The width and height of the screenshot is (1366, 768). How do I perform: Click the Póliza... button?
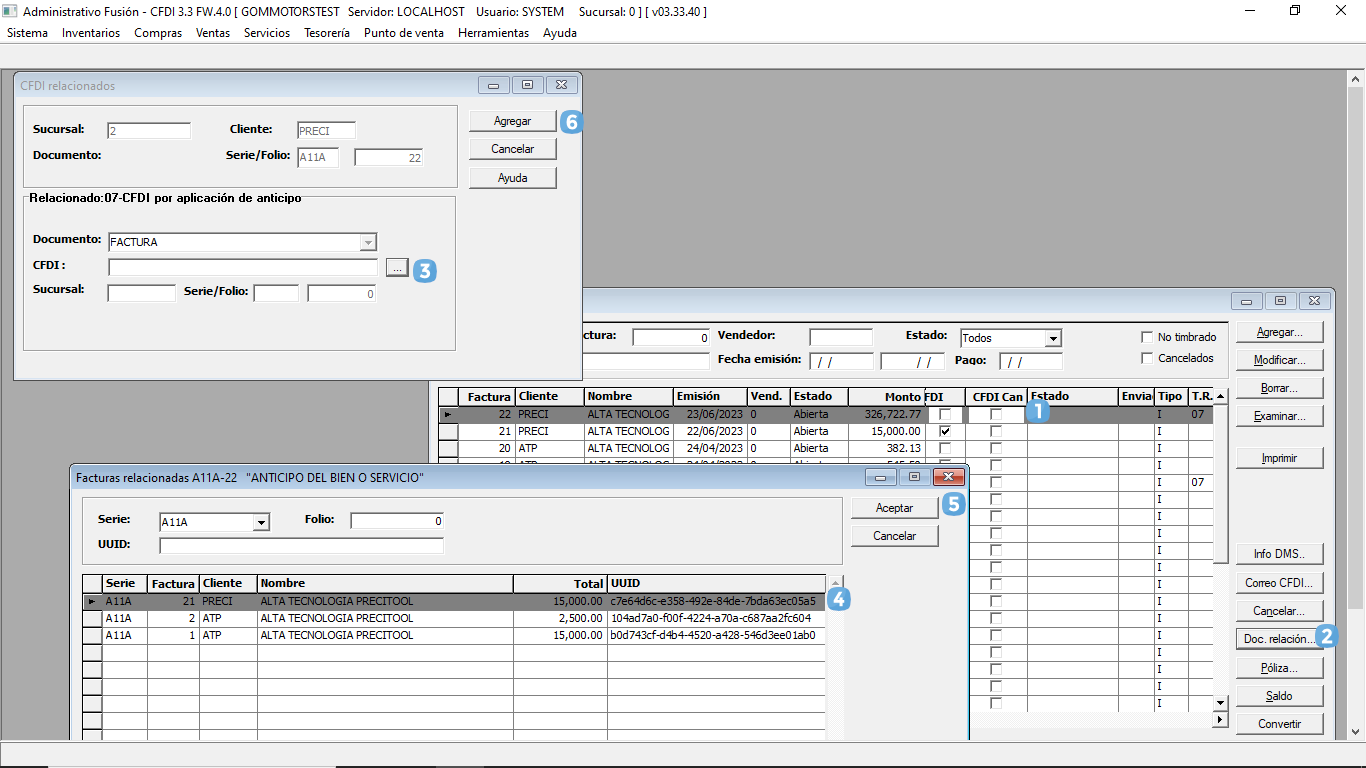[1279, 668]
